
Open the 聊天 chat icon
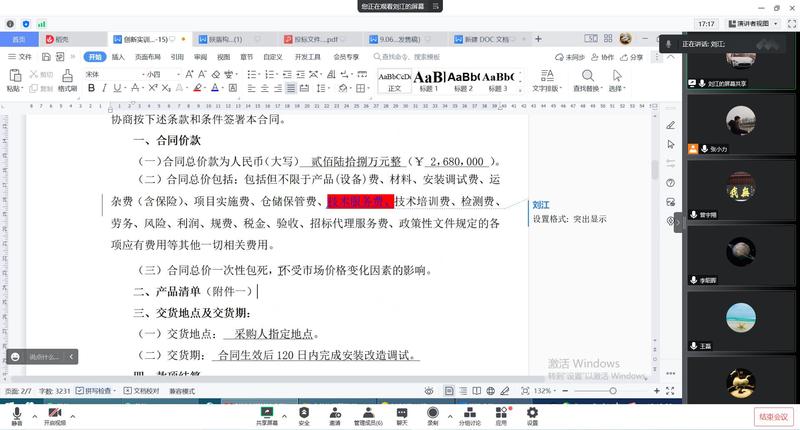[401, 412]
